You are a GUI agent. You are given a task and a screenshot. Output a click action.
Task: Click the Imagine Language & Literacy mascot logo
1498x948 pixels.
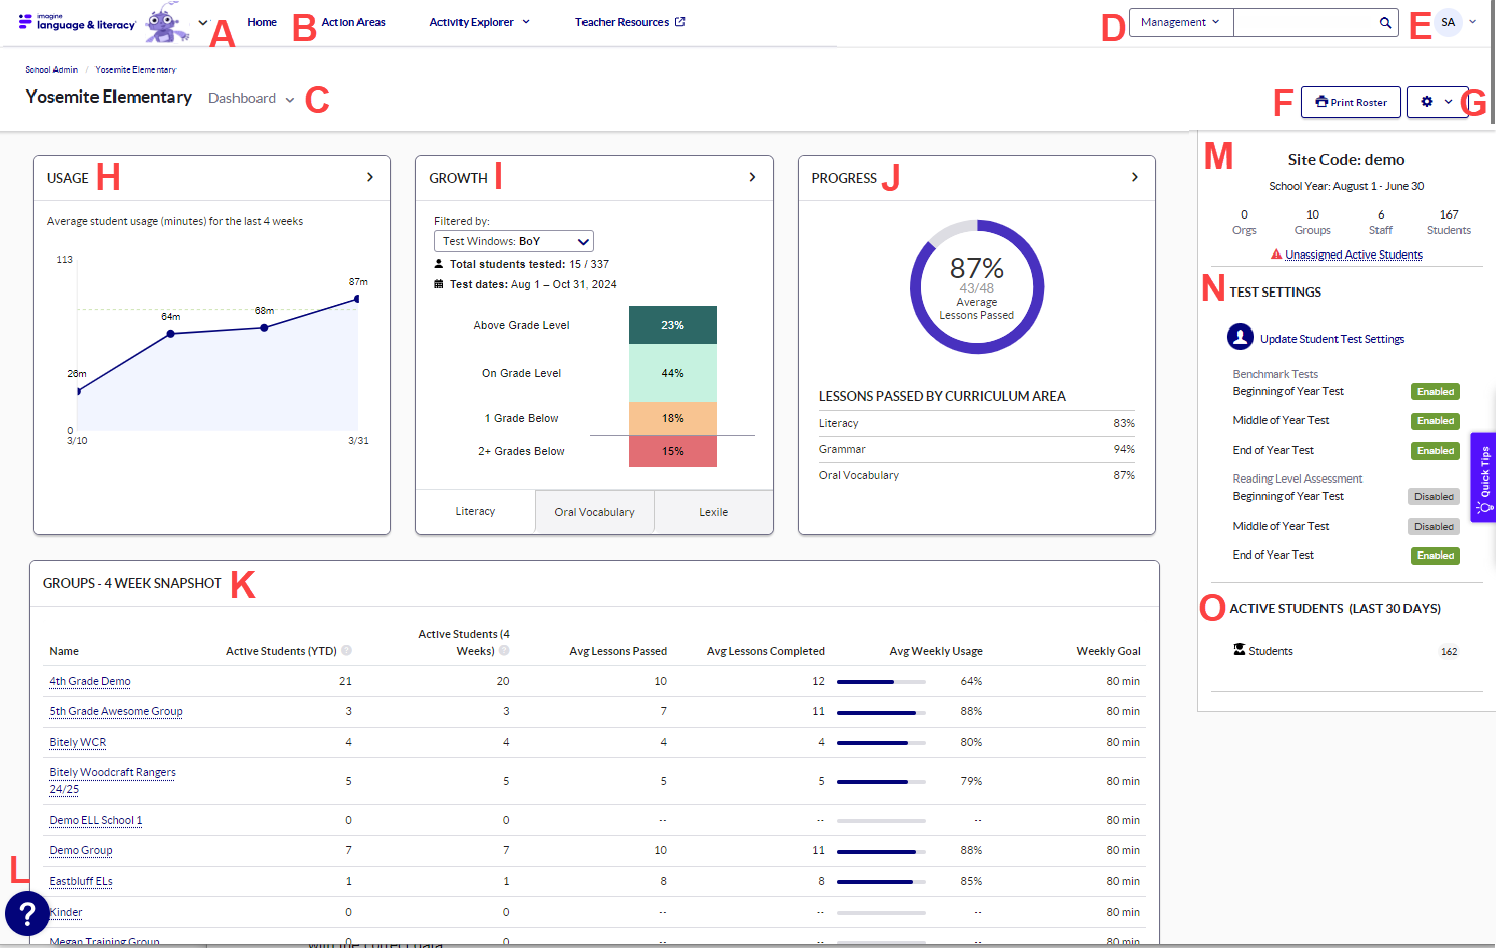tap(163, 22)
